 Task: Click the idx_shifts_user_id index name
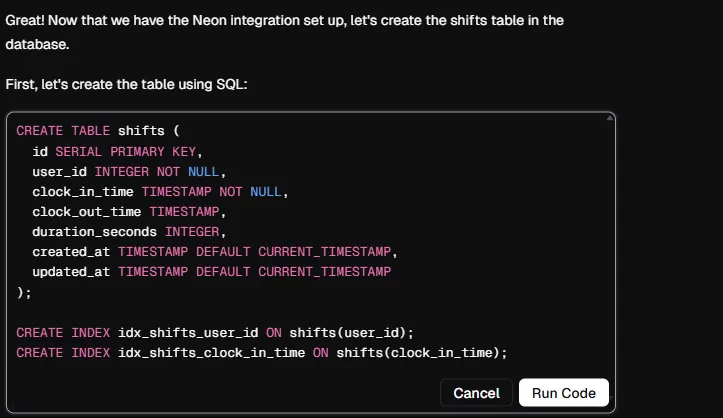(x=188, y=333)
